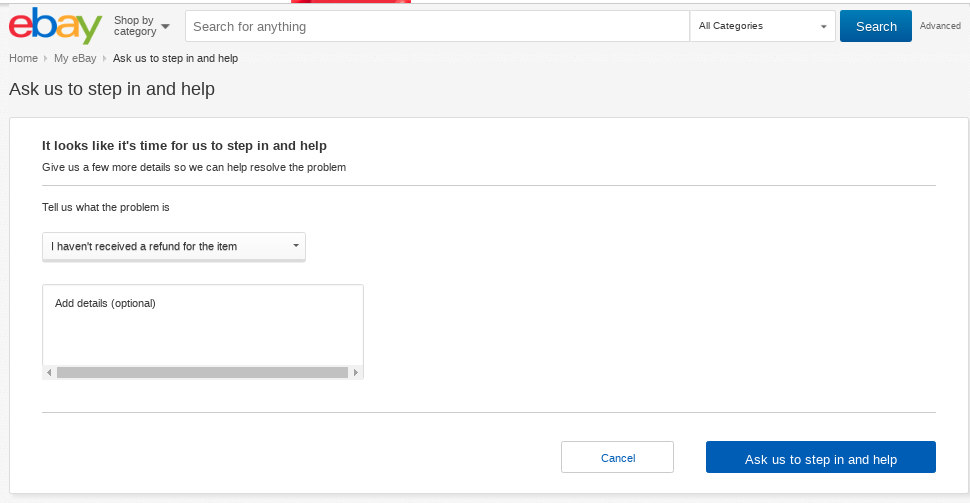Image resolution: width=970 pixels, height=503 pixels.
Task: Click the "Tell us what the problem is" label
Action: click(106, 207)
